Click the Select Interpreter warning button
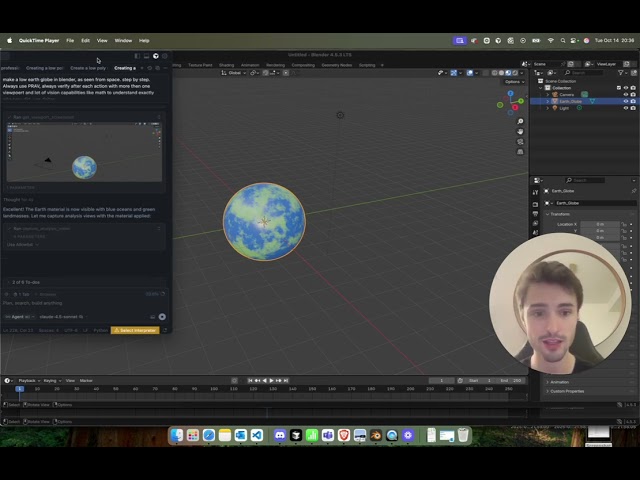The height and width of the screenshot is (480, 640). tap(135, 330)
